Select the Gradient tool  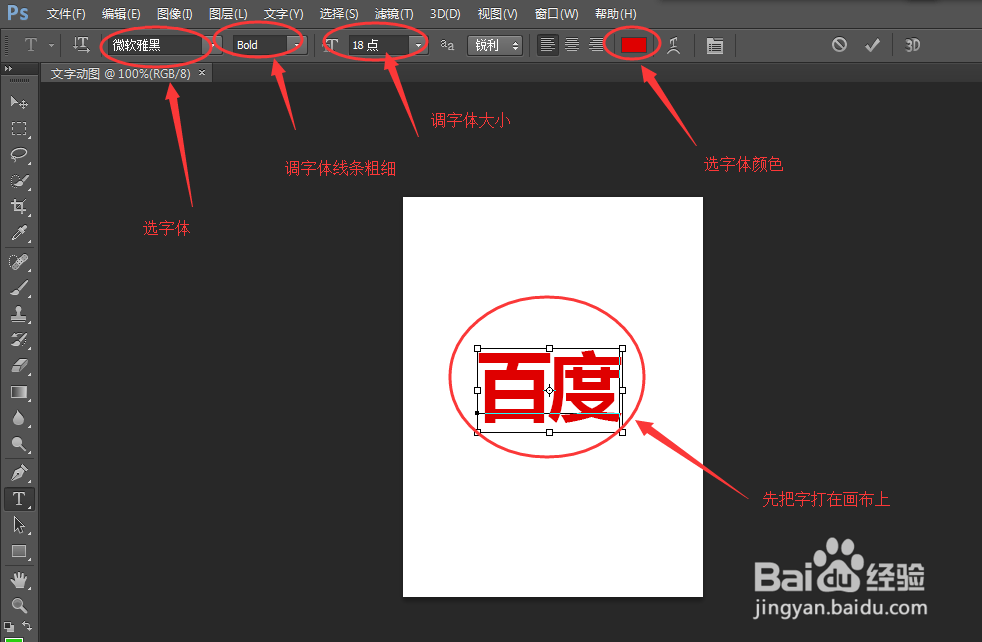click(x=19, y=392)
